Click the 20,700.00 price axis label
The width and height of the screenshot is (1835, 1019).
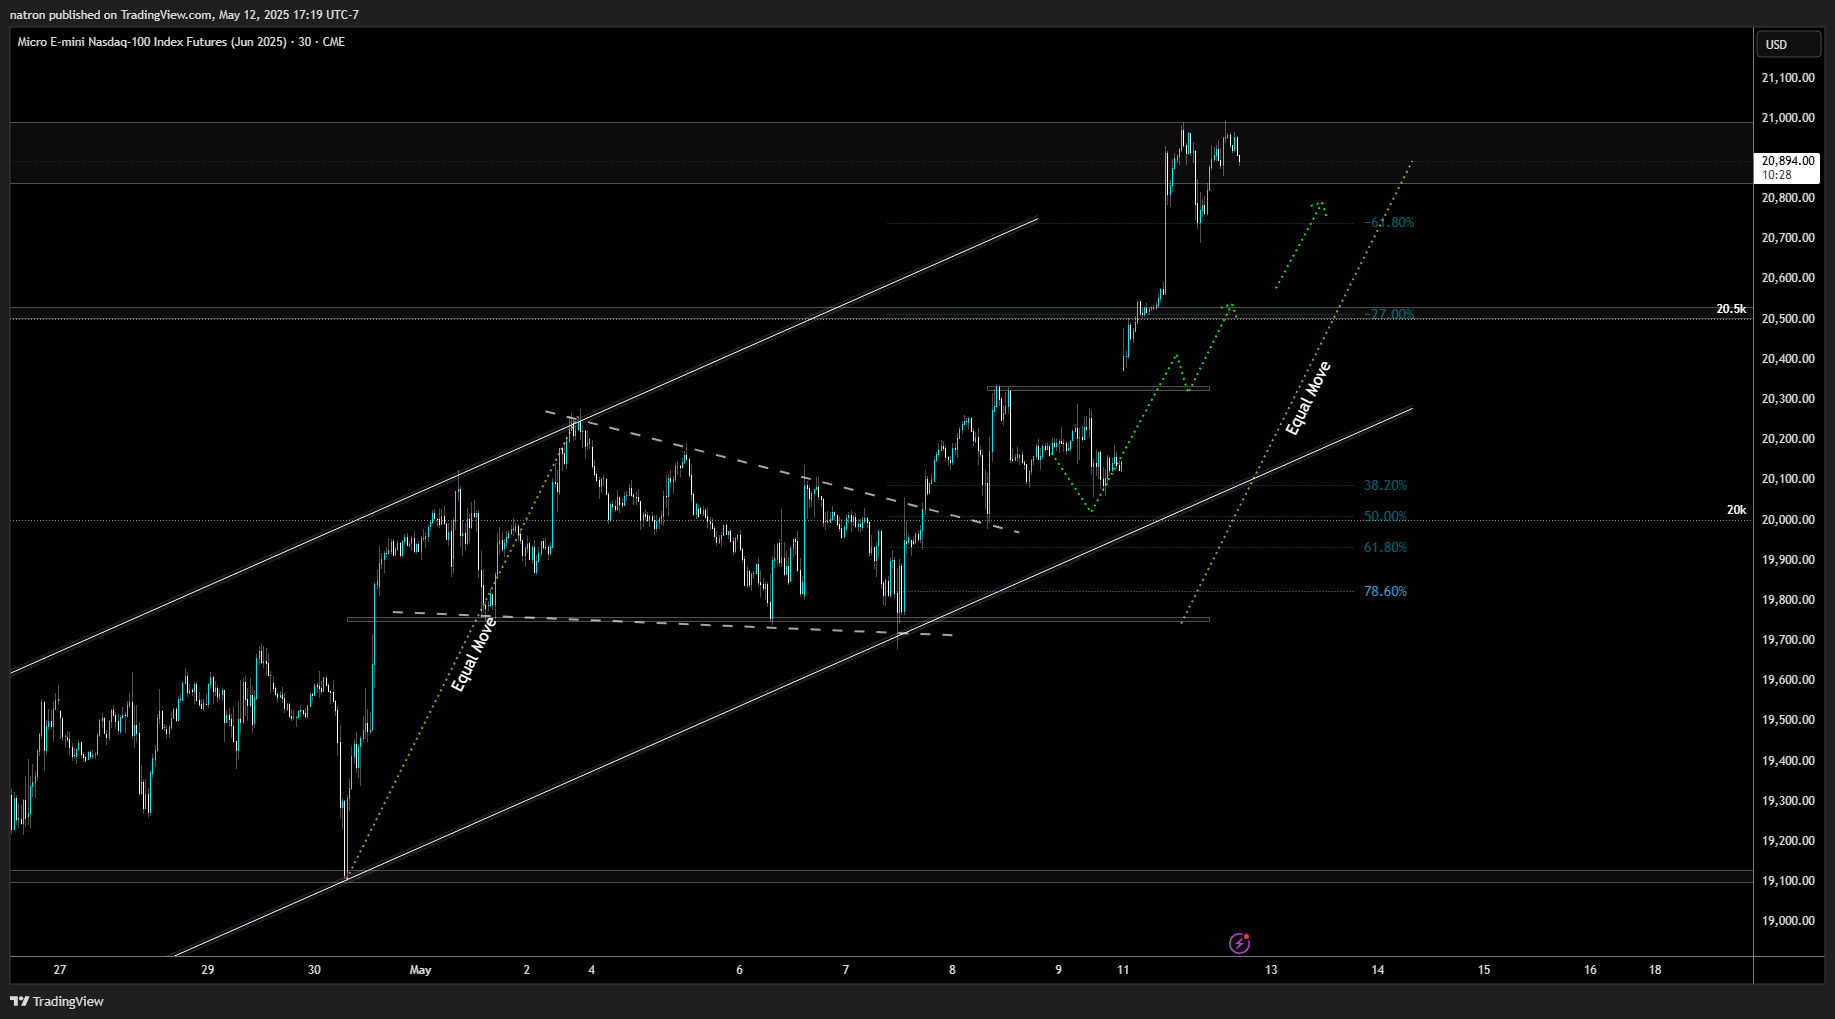point(1788,238)
